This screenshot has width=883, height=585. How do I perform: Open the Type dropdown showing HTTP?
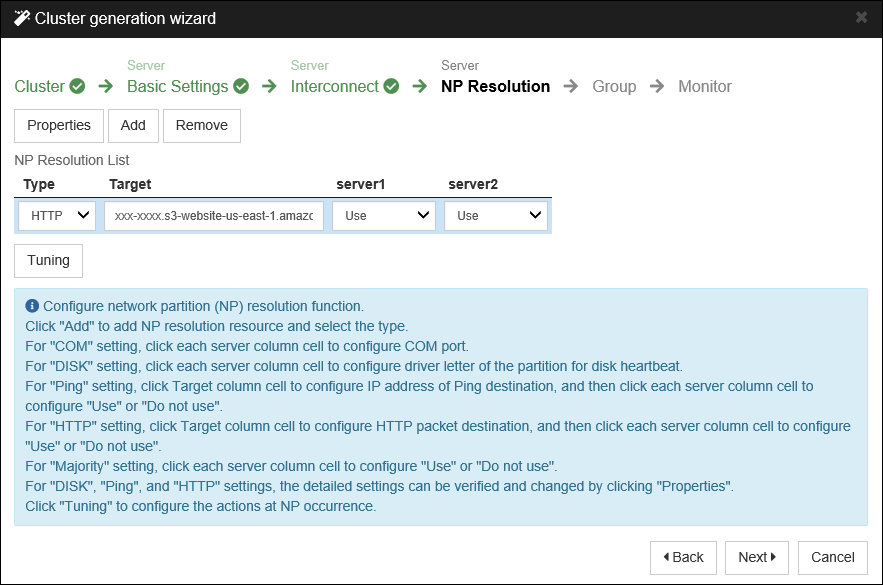point(56,215)
